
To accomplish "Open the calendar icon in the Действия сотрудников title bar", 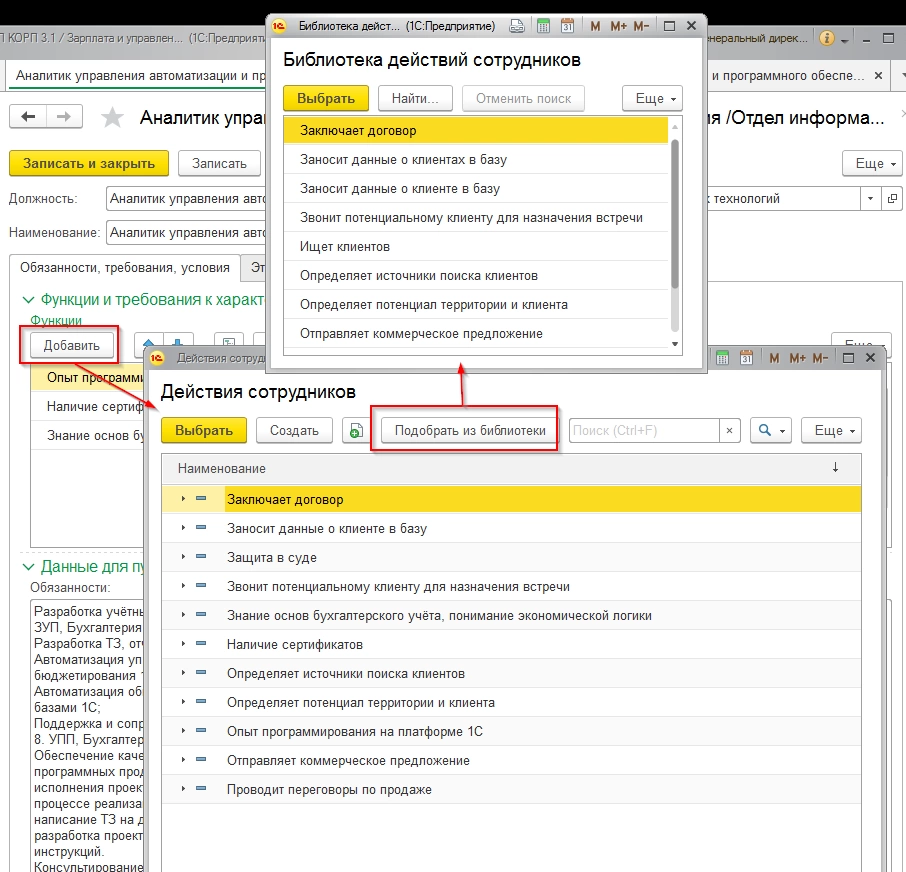I will pyautogui.click(x=747, y=358).
